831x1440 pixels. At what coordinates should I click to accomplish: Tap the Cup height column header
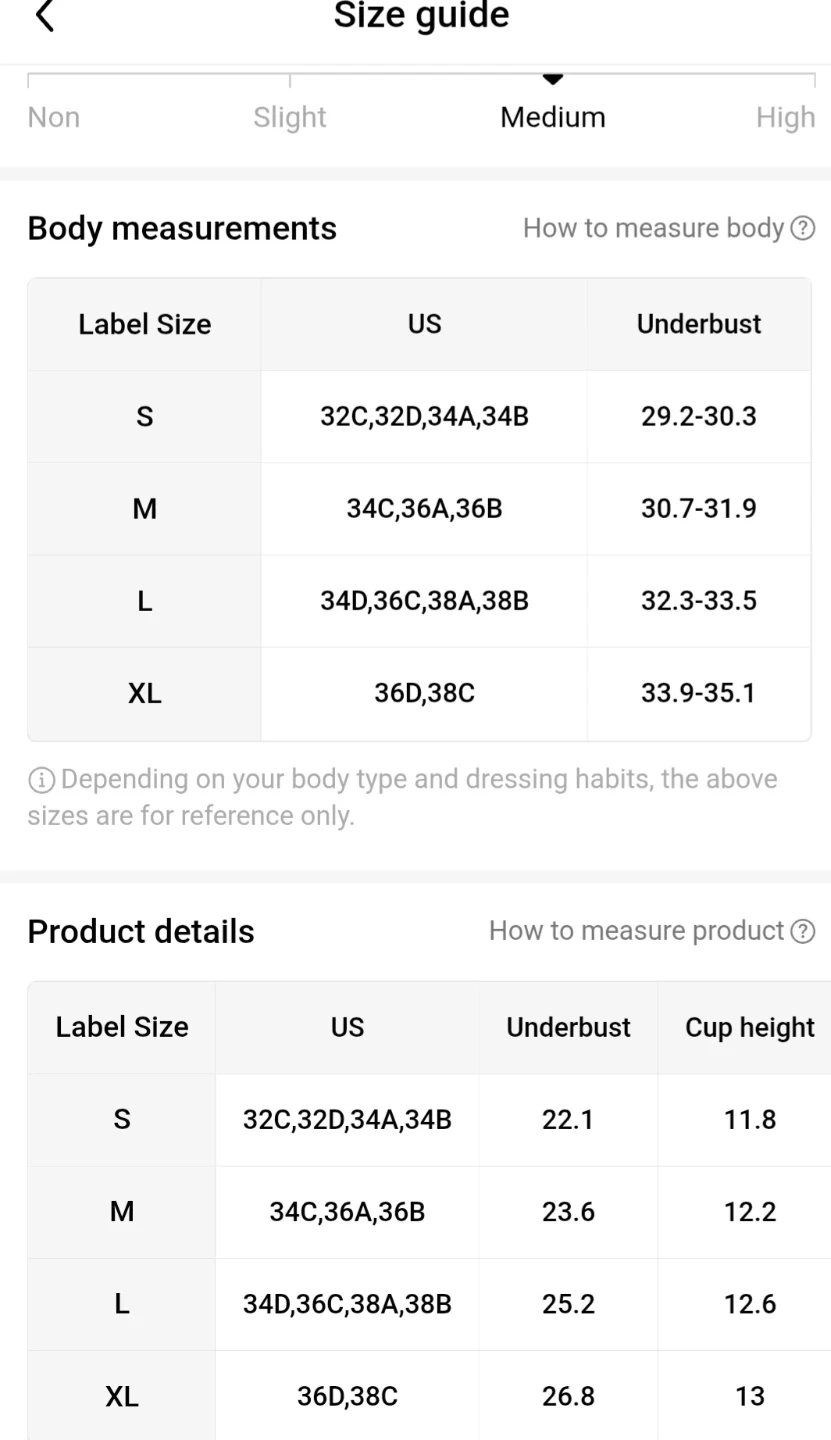pos(749,1027)
